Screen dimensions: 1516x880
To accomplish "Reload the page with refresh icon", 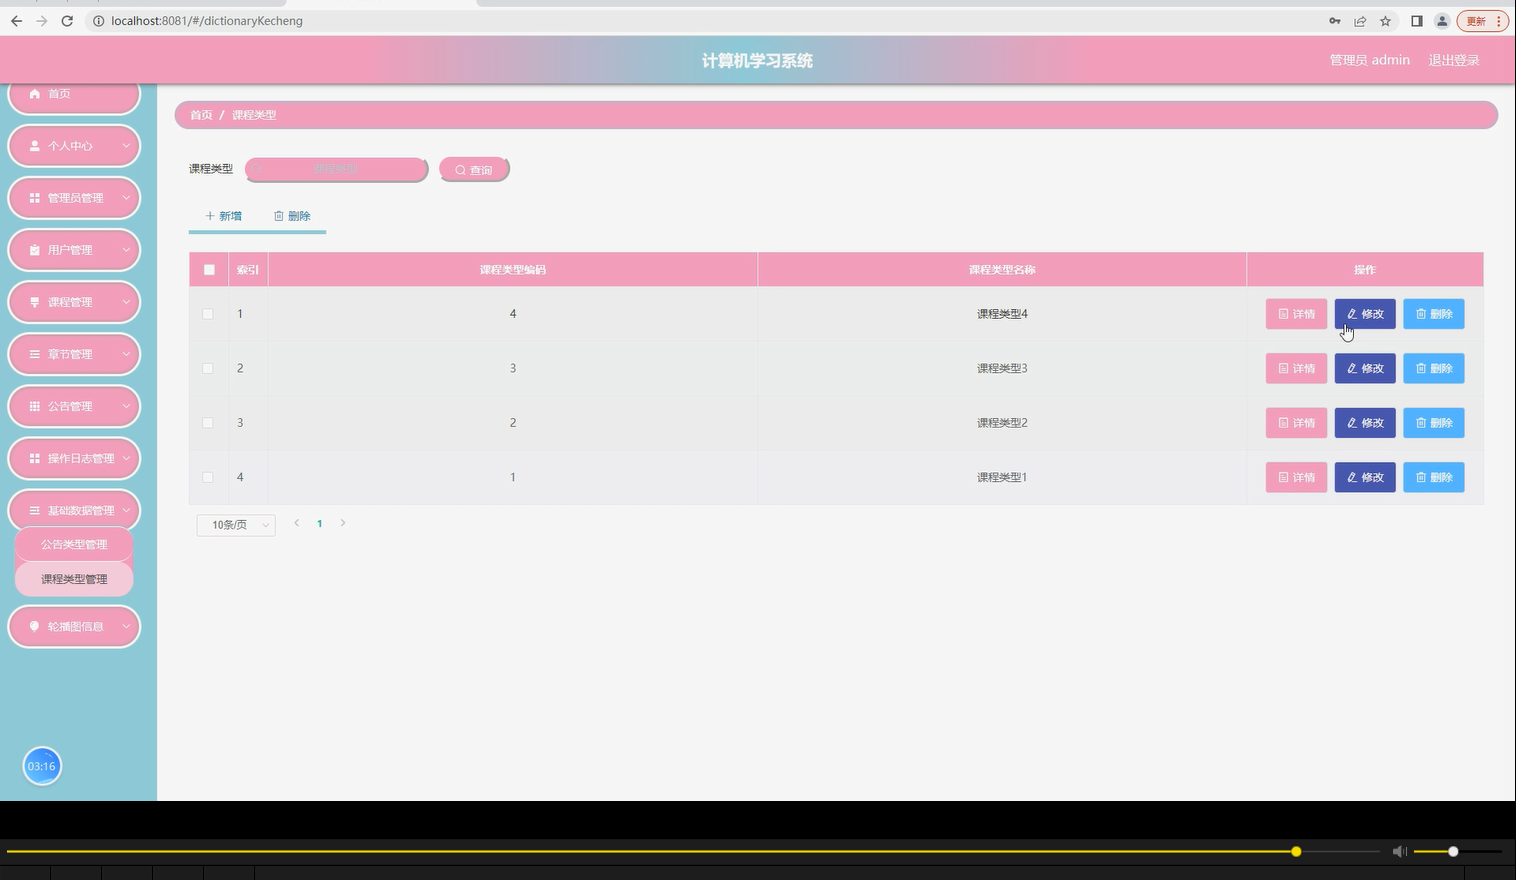I will click(67, 21).
